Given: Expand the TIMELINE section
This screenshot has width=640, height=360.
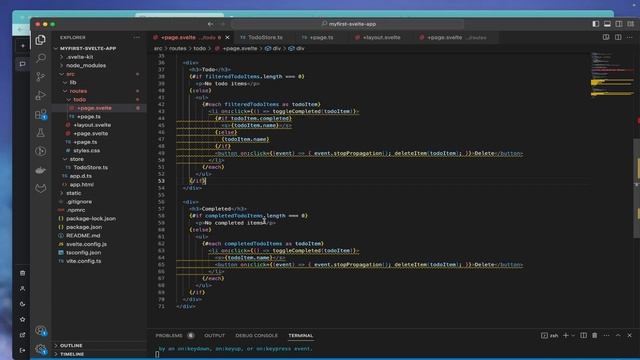Looking at the screenshot, I should tap(72, 354).
